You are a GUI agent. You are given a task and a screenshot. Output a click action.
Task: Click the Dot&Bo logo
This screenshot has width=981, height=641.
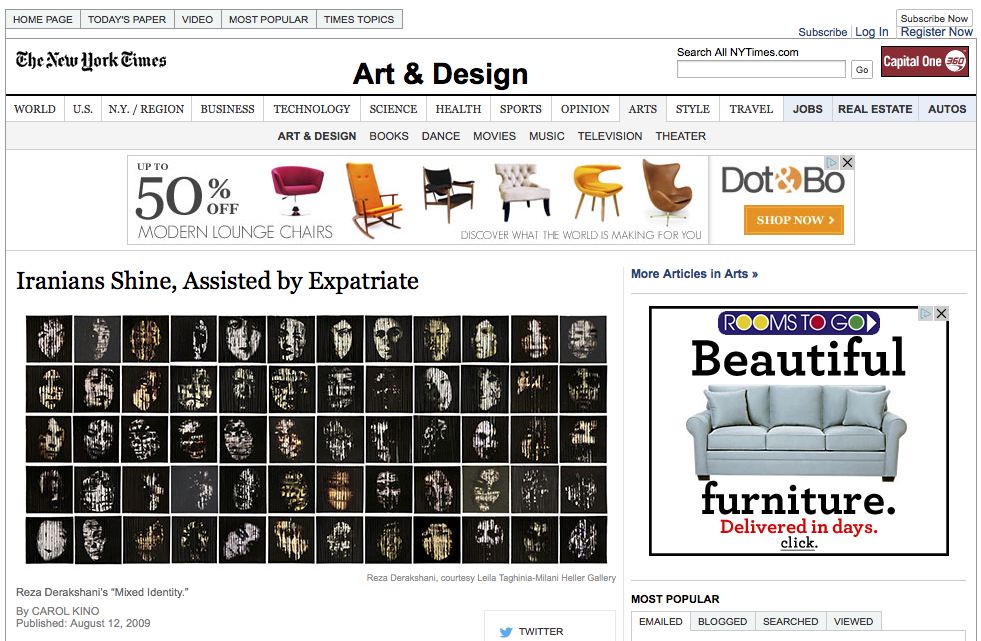click(x=783, y=181)
